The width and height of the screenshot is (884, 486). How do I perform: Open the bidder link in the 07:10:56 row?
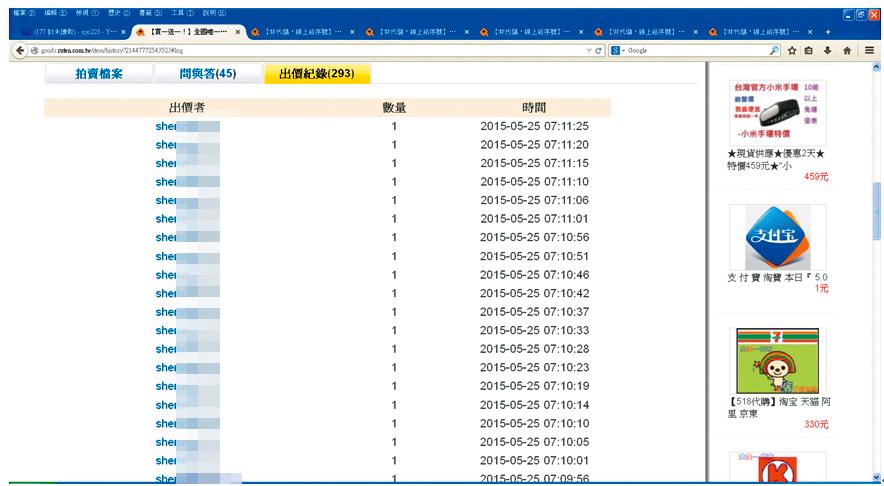(187, 237)
